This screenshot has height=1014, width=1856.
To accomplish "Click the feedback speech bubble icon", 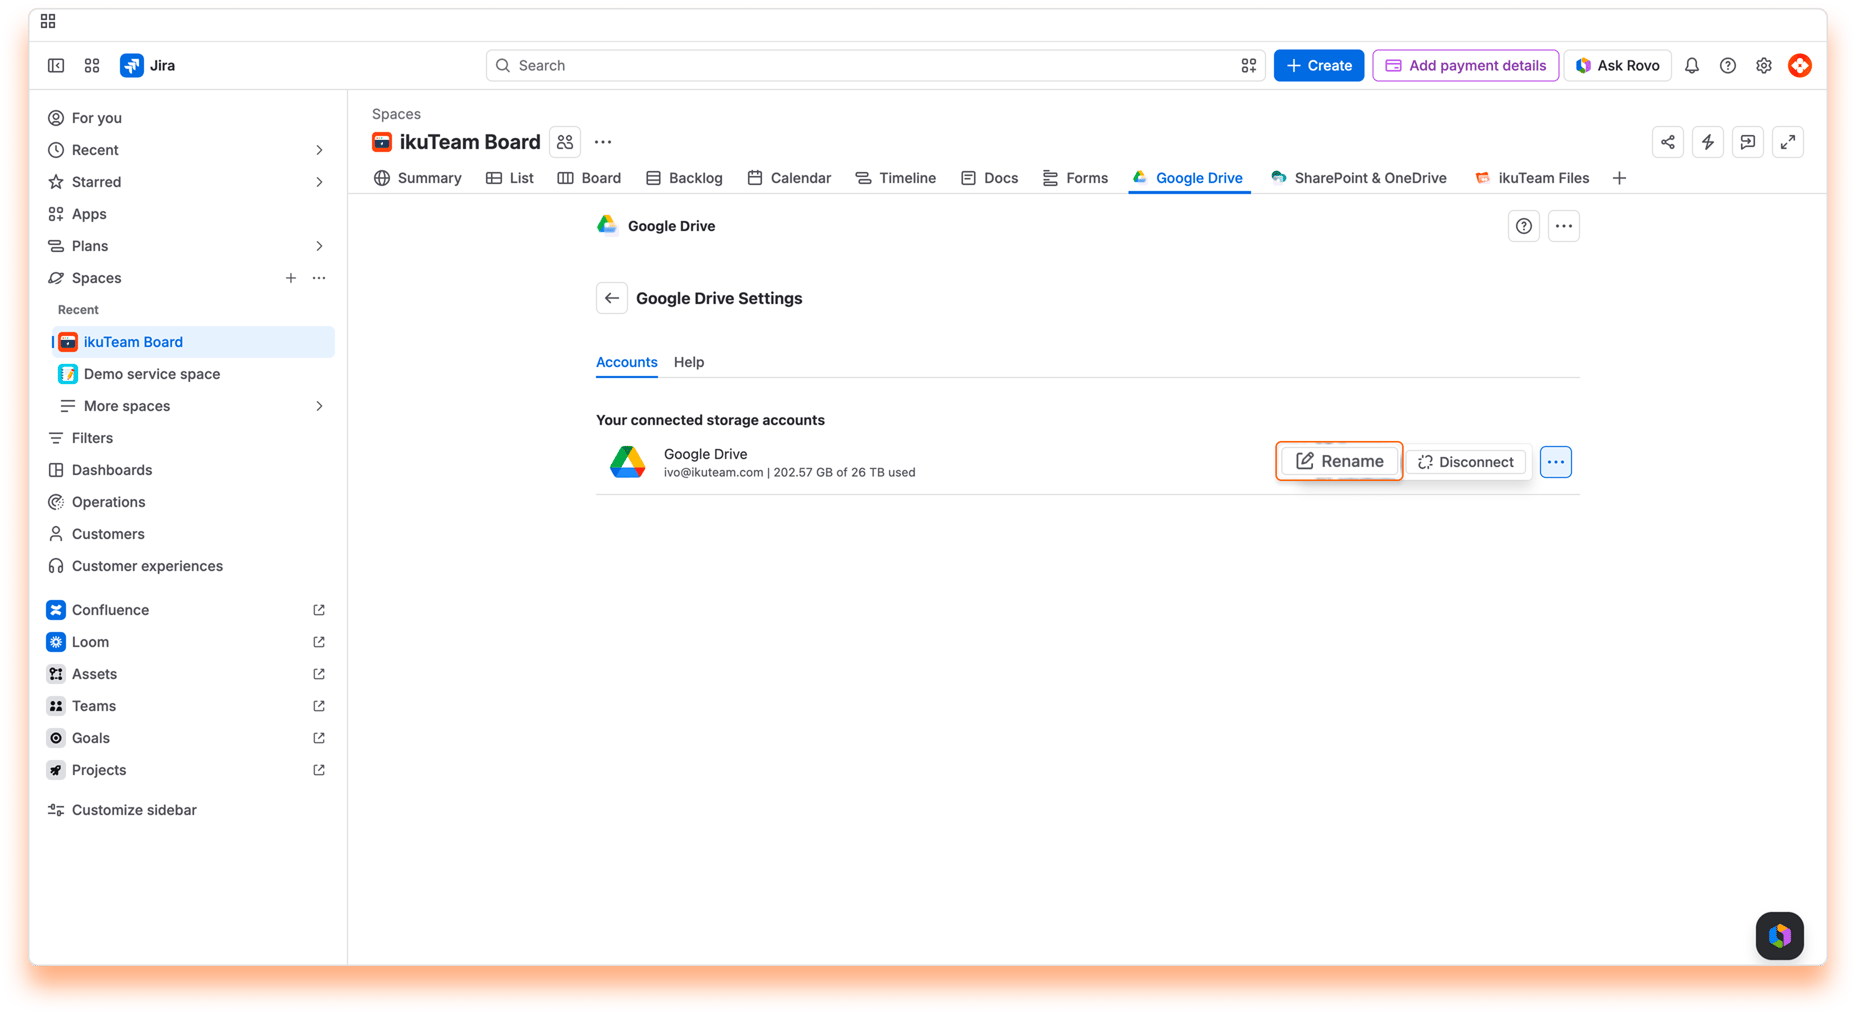I will (1748, 142).
